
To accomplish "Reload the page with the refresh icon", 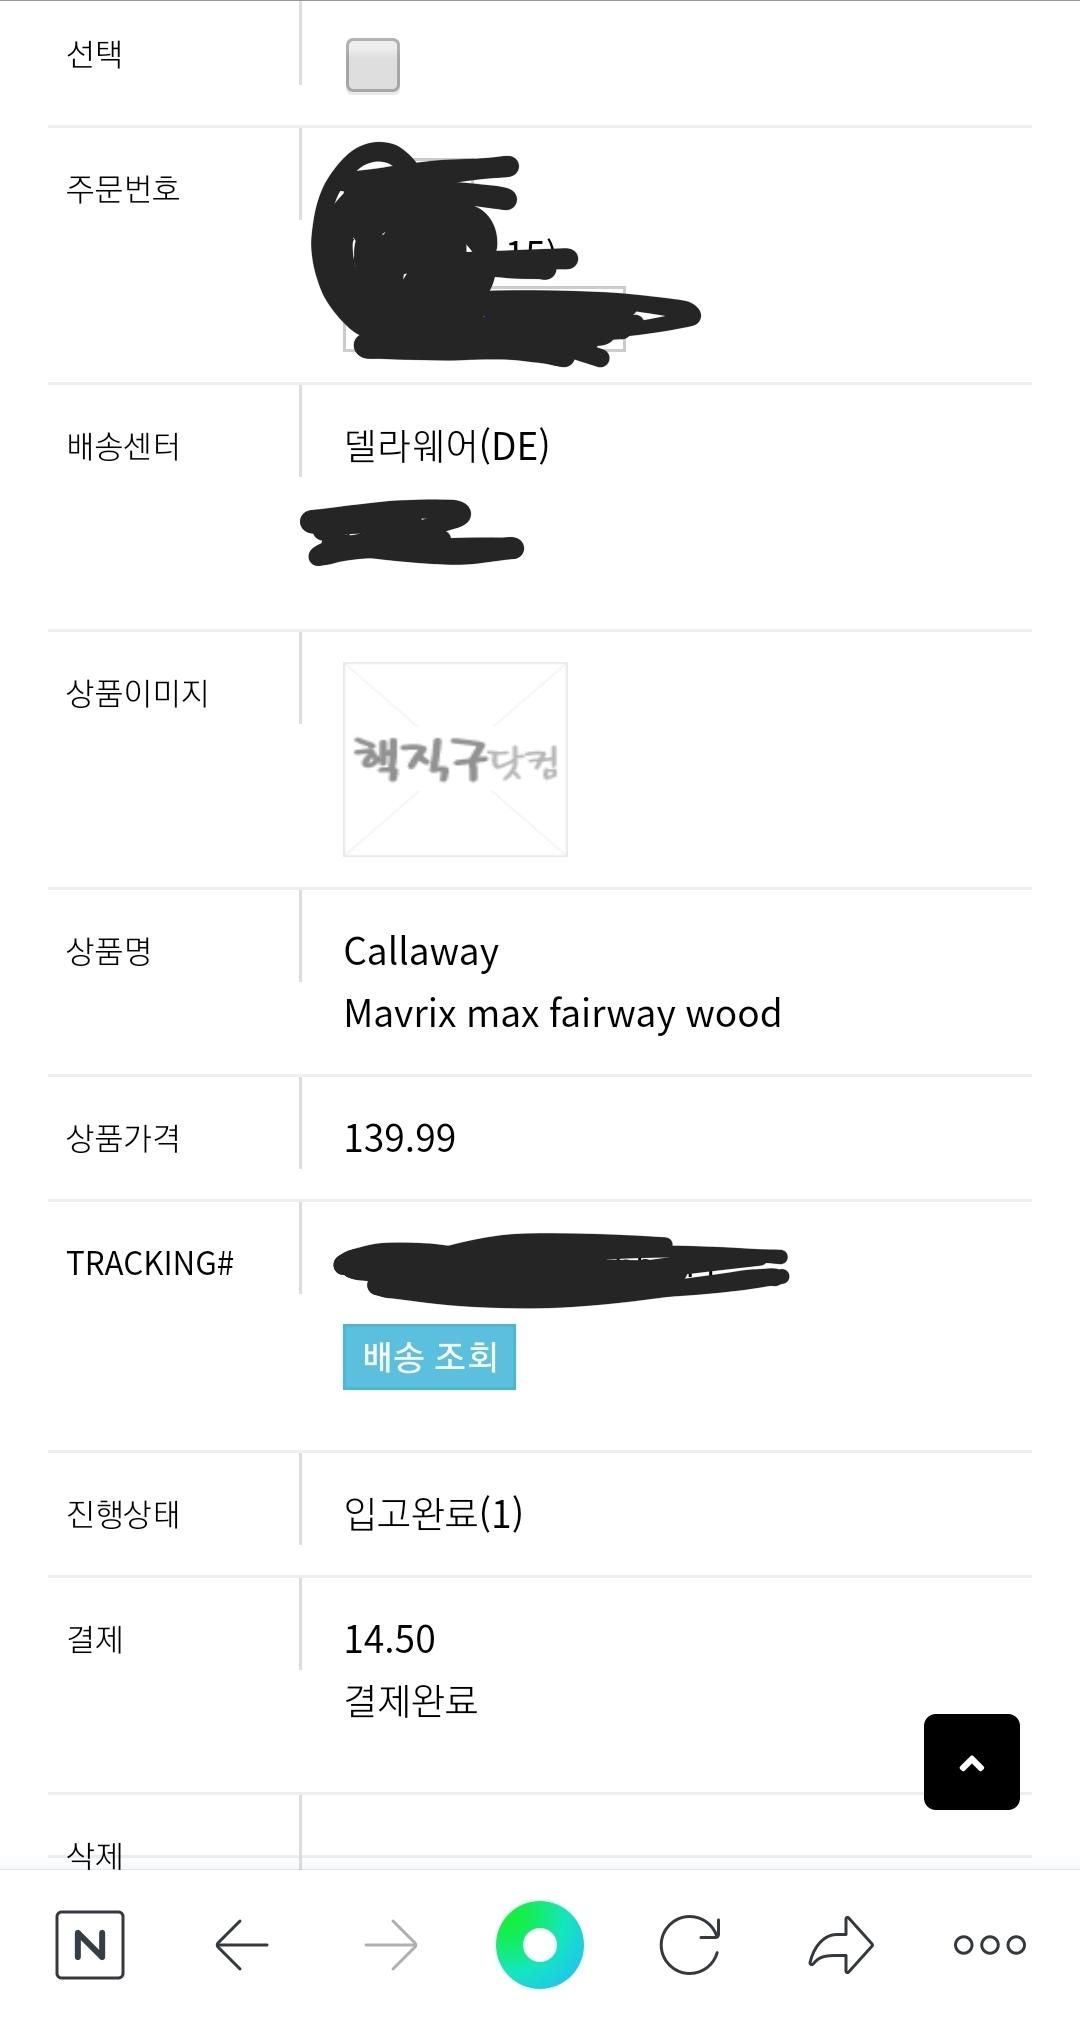I will tap(690, 1944).
